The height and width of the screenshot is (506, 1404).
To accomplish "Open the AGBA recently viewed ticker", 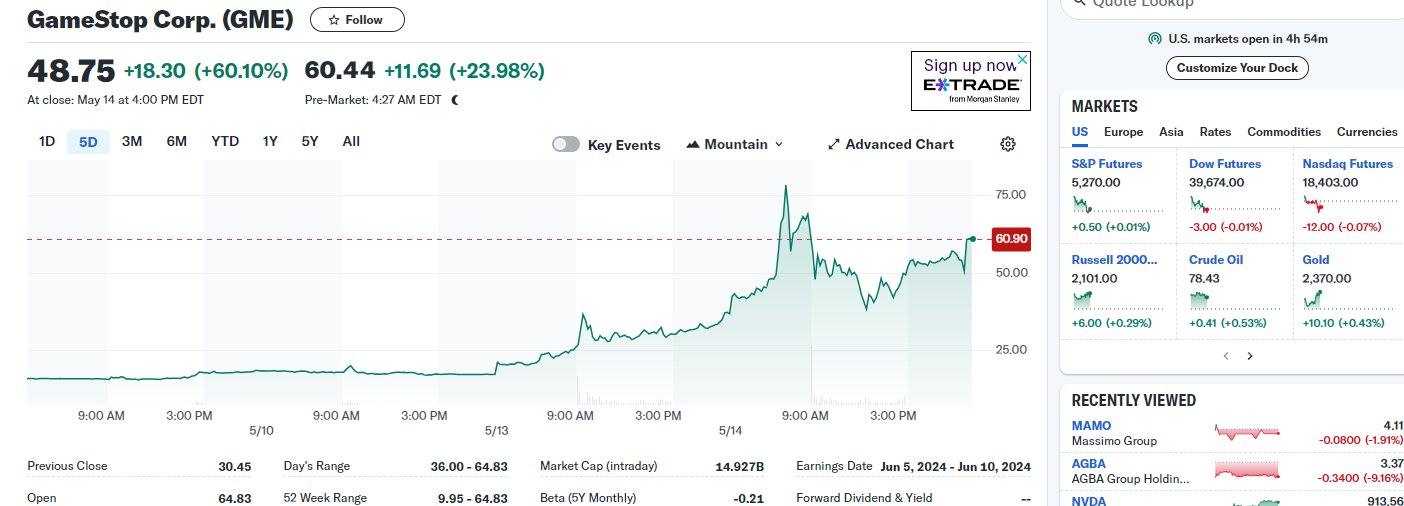I will tap(1089, 464).
